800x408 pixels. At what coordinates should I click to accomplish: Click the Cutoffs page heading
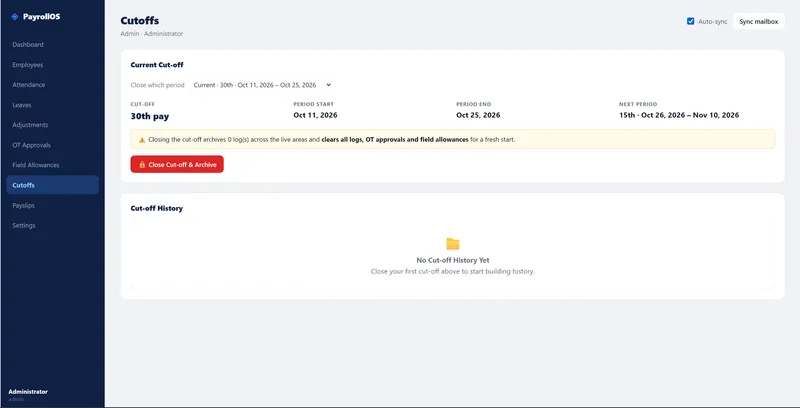(x=139, y=21)
